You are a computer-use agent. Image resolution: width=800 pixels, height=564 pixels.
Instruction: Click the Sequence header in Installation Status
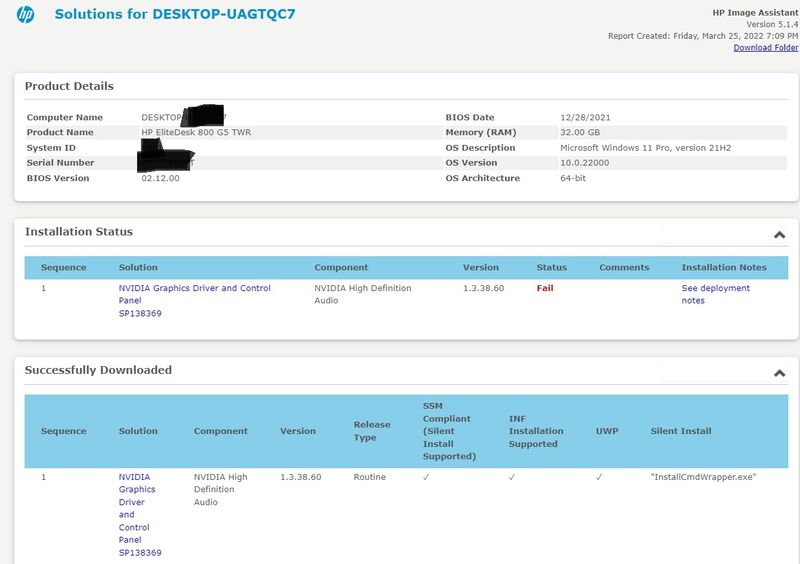(63, 267)
